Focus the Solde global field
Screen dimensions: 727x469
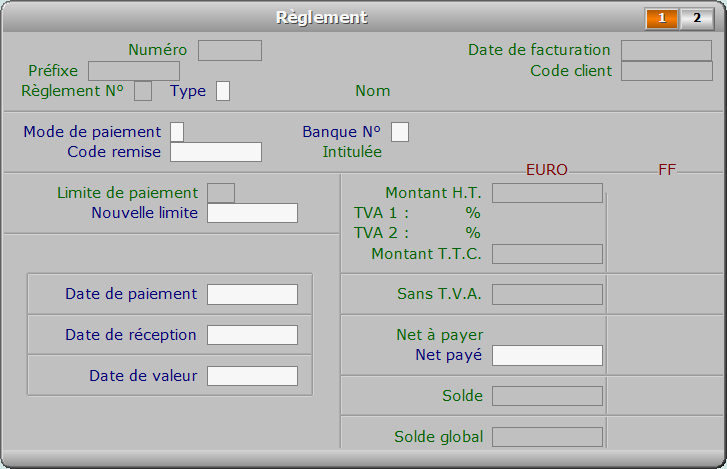point(547,437)
